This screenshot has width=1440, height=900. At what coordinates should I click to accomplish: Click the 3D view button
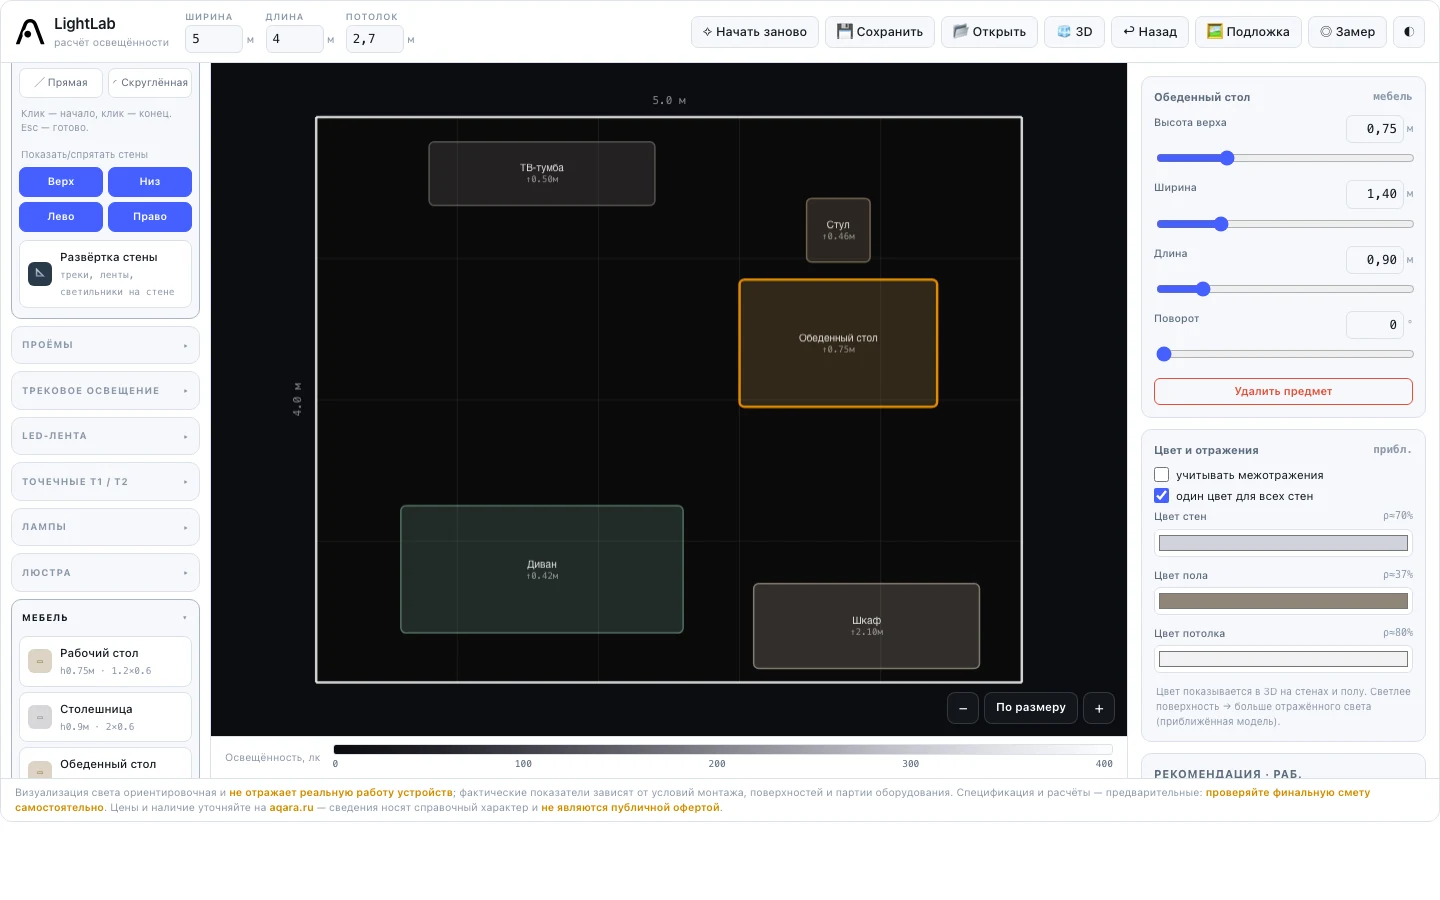click(1075, 32)
